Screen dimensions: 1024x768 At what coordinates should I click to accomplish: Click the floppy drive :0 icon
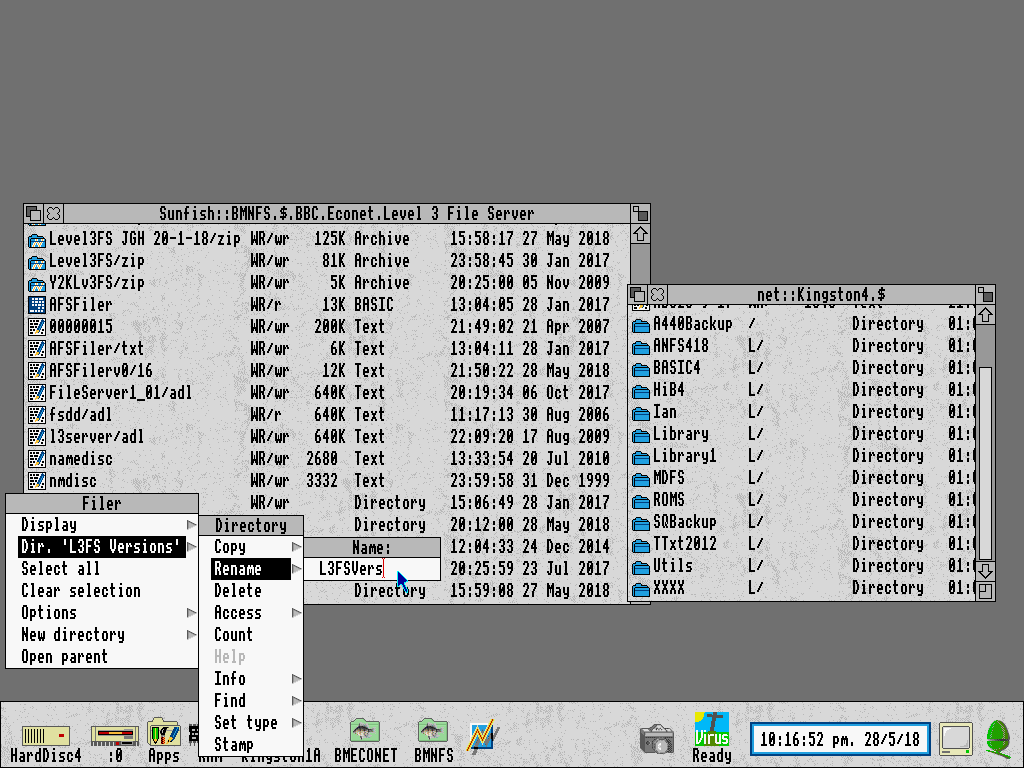pos(114,736)
